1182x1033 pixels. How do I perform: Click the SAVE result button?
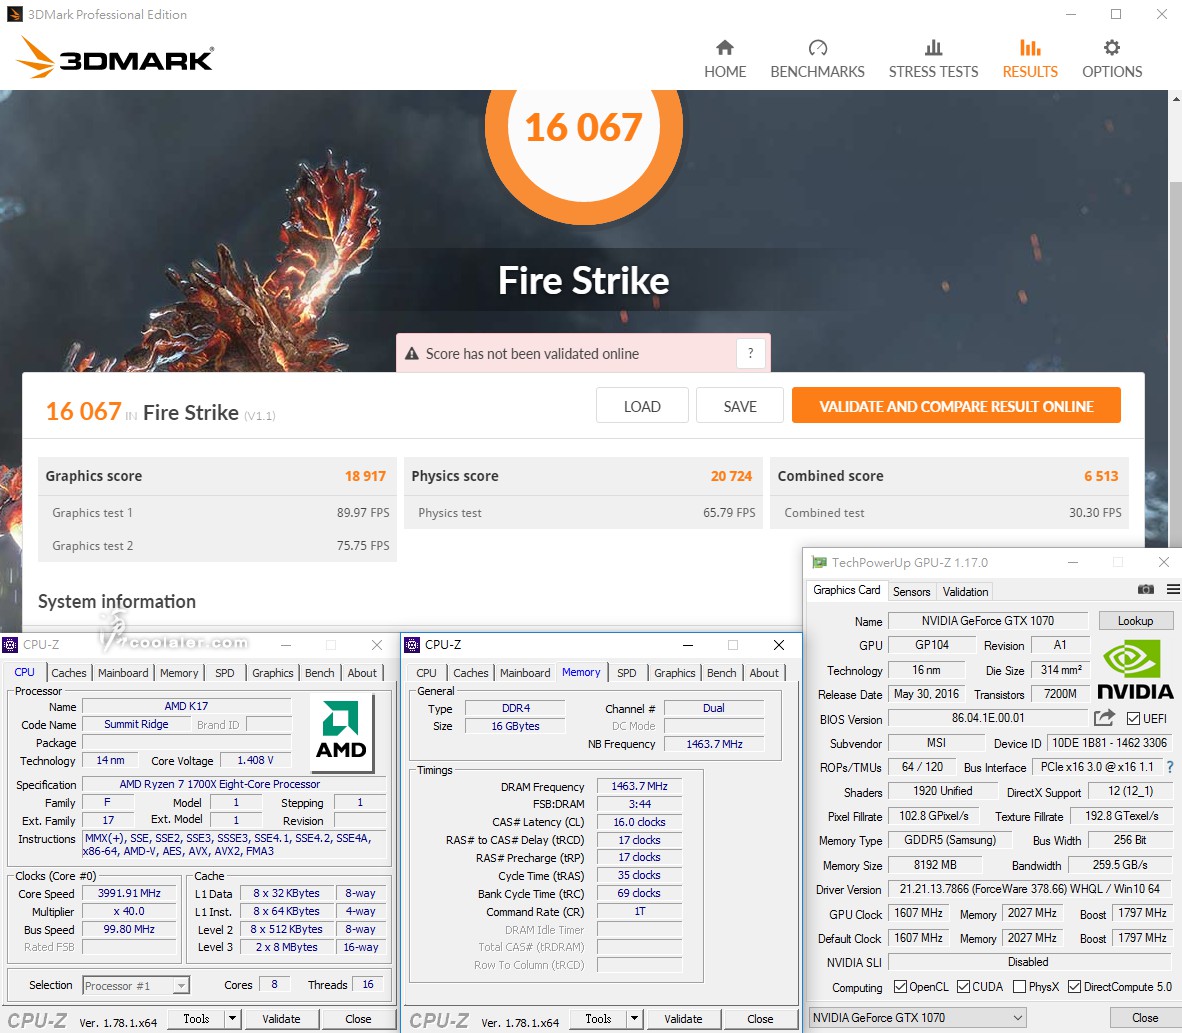click(x=740, y=406)
